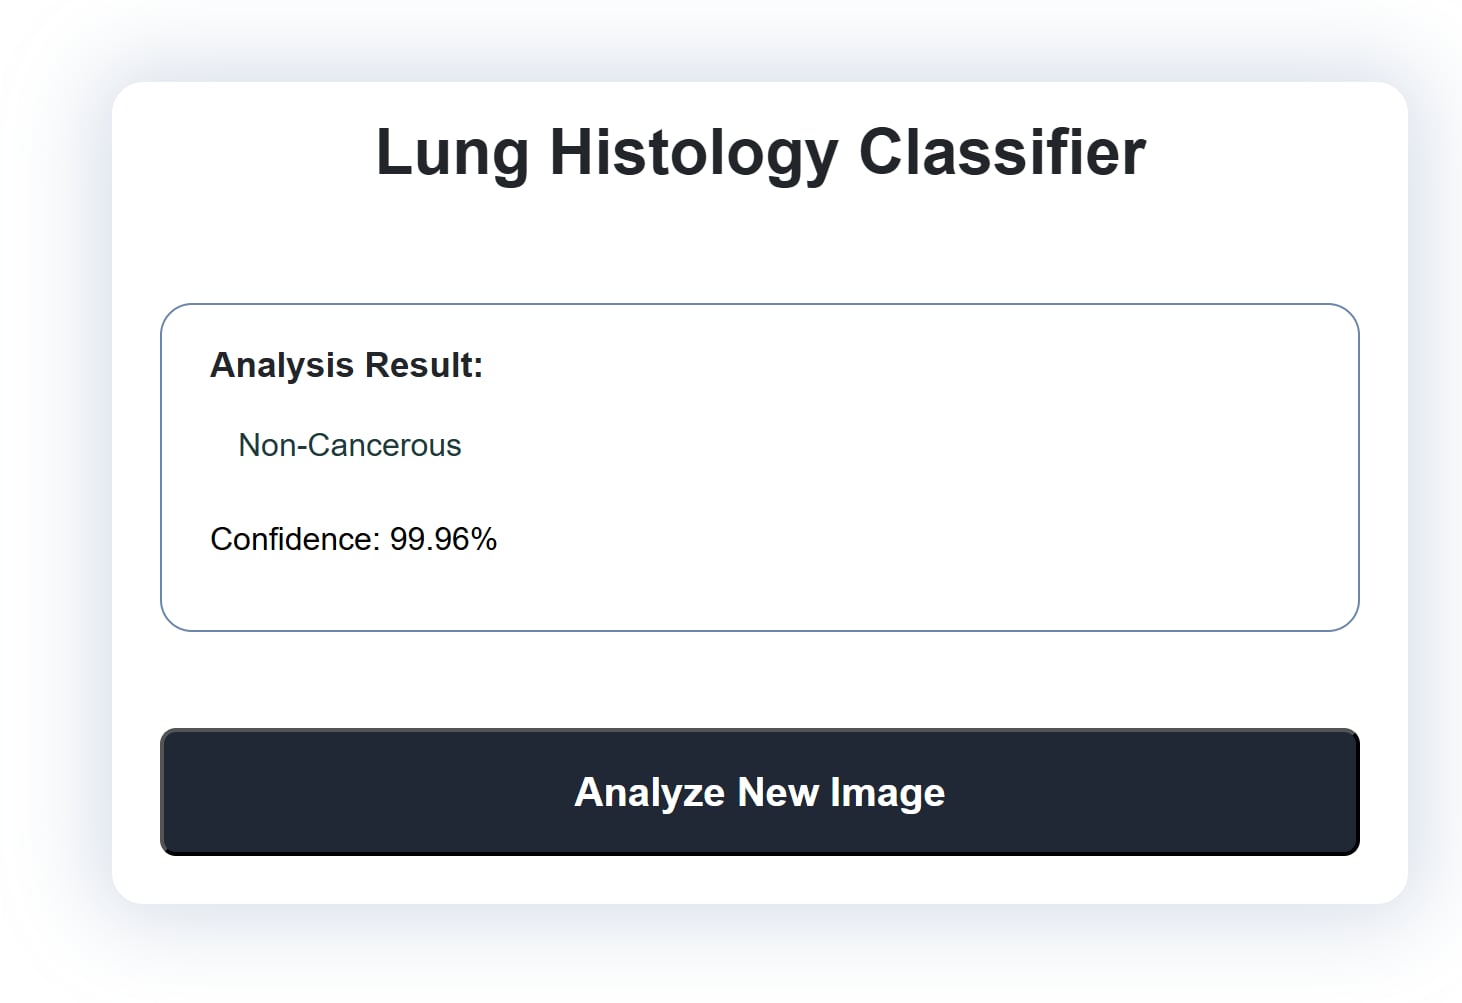The height and width of the screenshot is (1003, 1462).
Task: Click the white gap above the Analyze button
Action: pyautogui.click(x=760, y=680)
